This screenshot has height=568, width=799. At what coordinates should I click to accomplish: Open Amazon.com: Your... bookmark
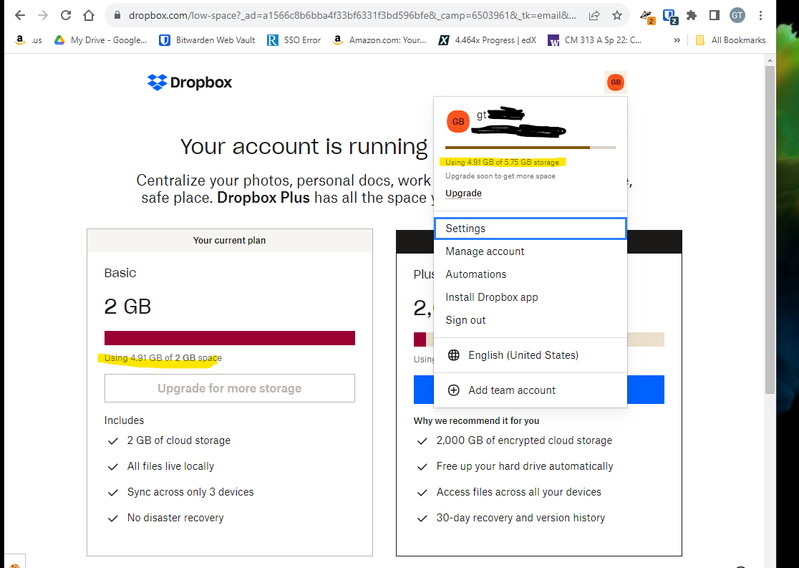379,40
